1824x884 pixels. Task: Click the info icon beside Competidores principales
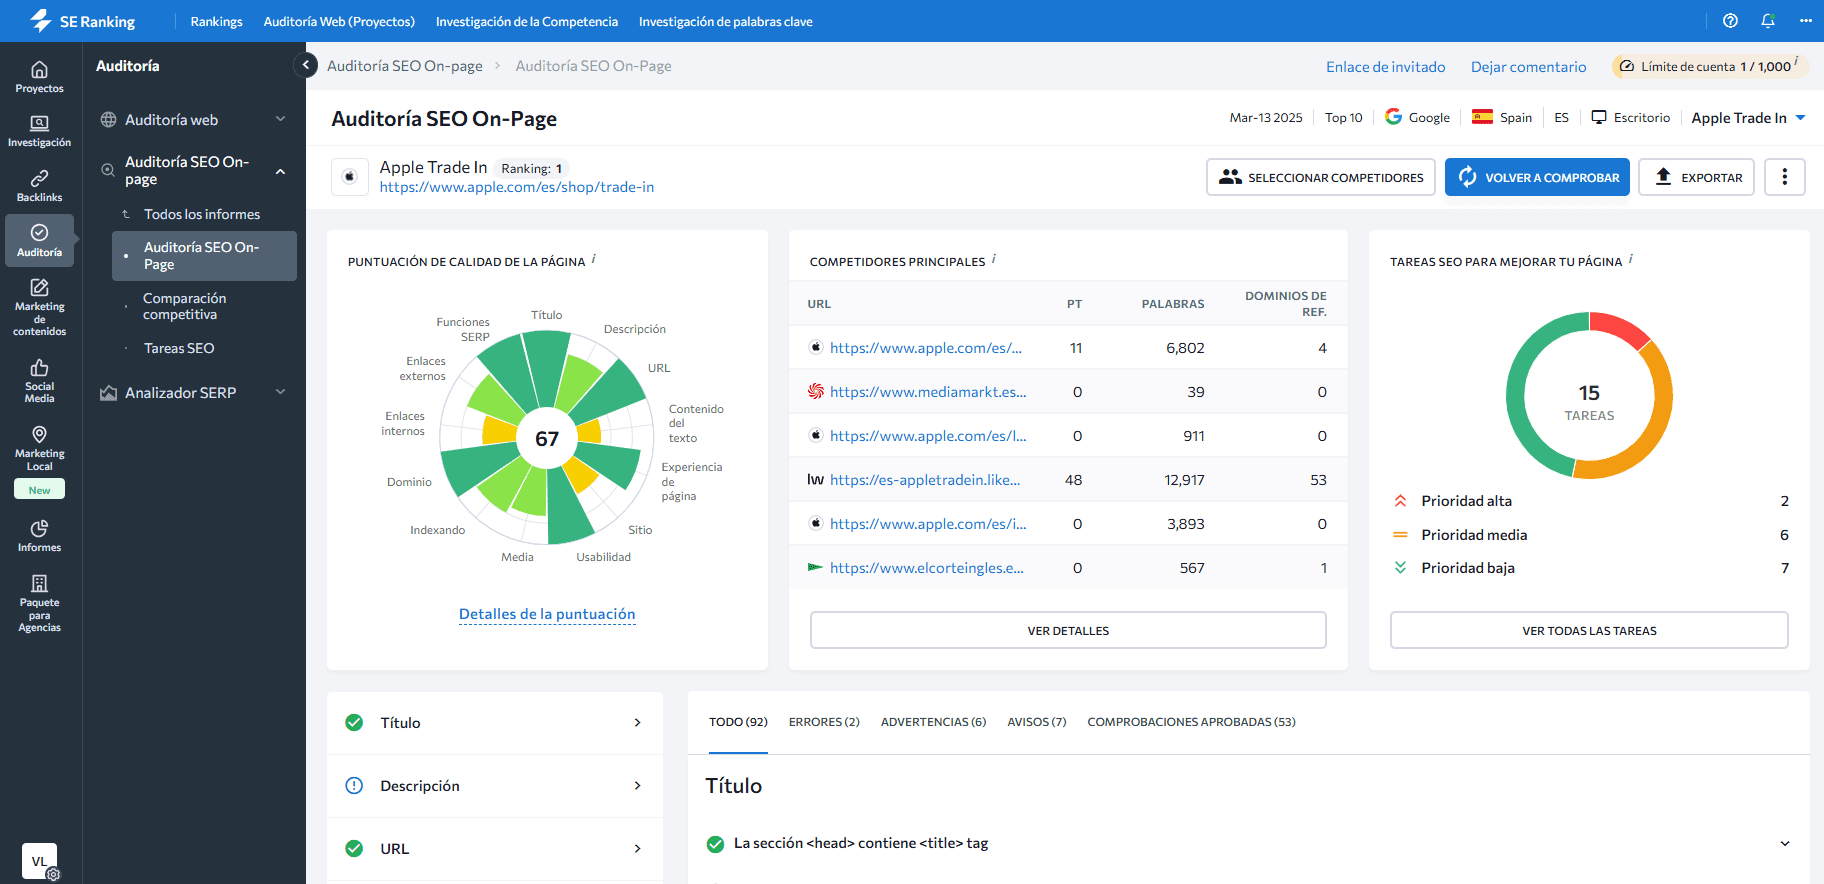click(994, 259)
